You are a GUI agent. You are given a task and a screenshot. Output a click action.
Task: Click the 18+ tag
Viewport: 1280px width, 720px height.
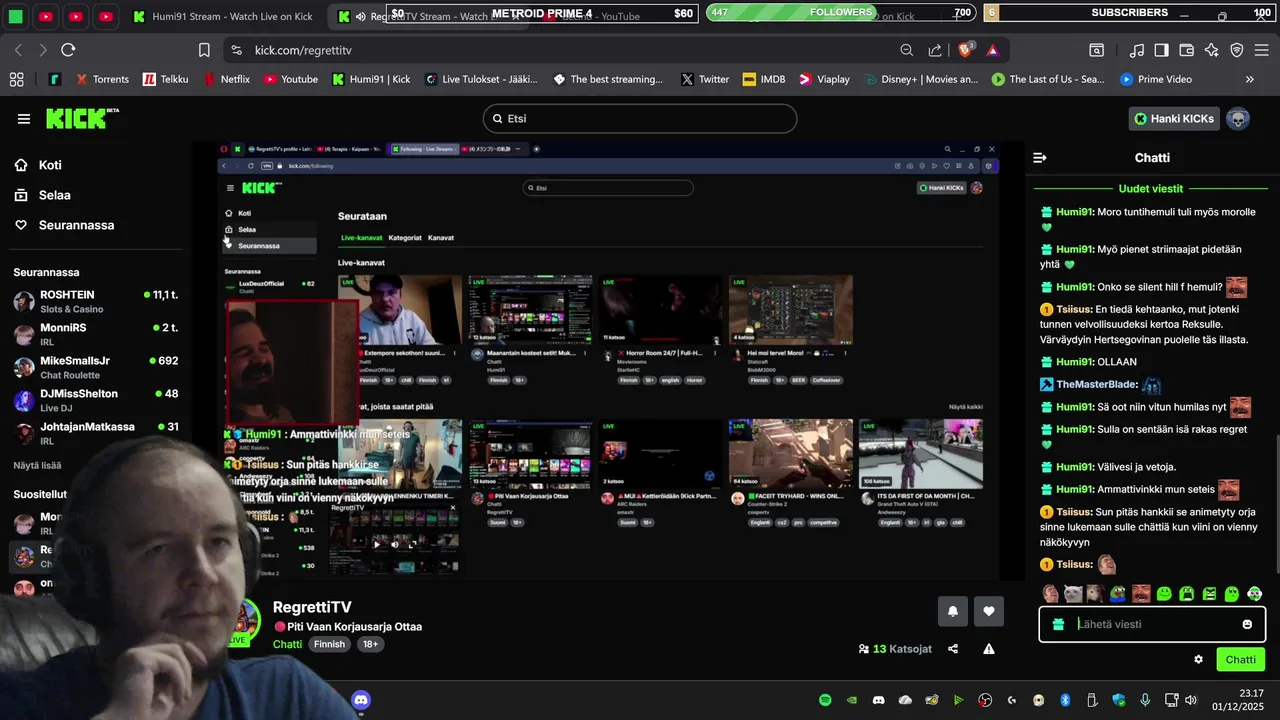(x=370, y=645)
